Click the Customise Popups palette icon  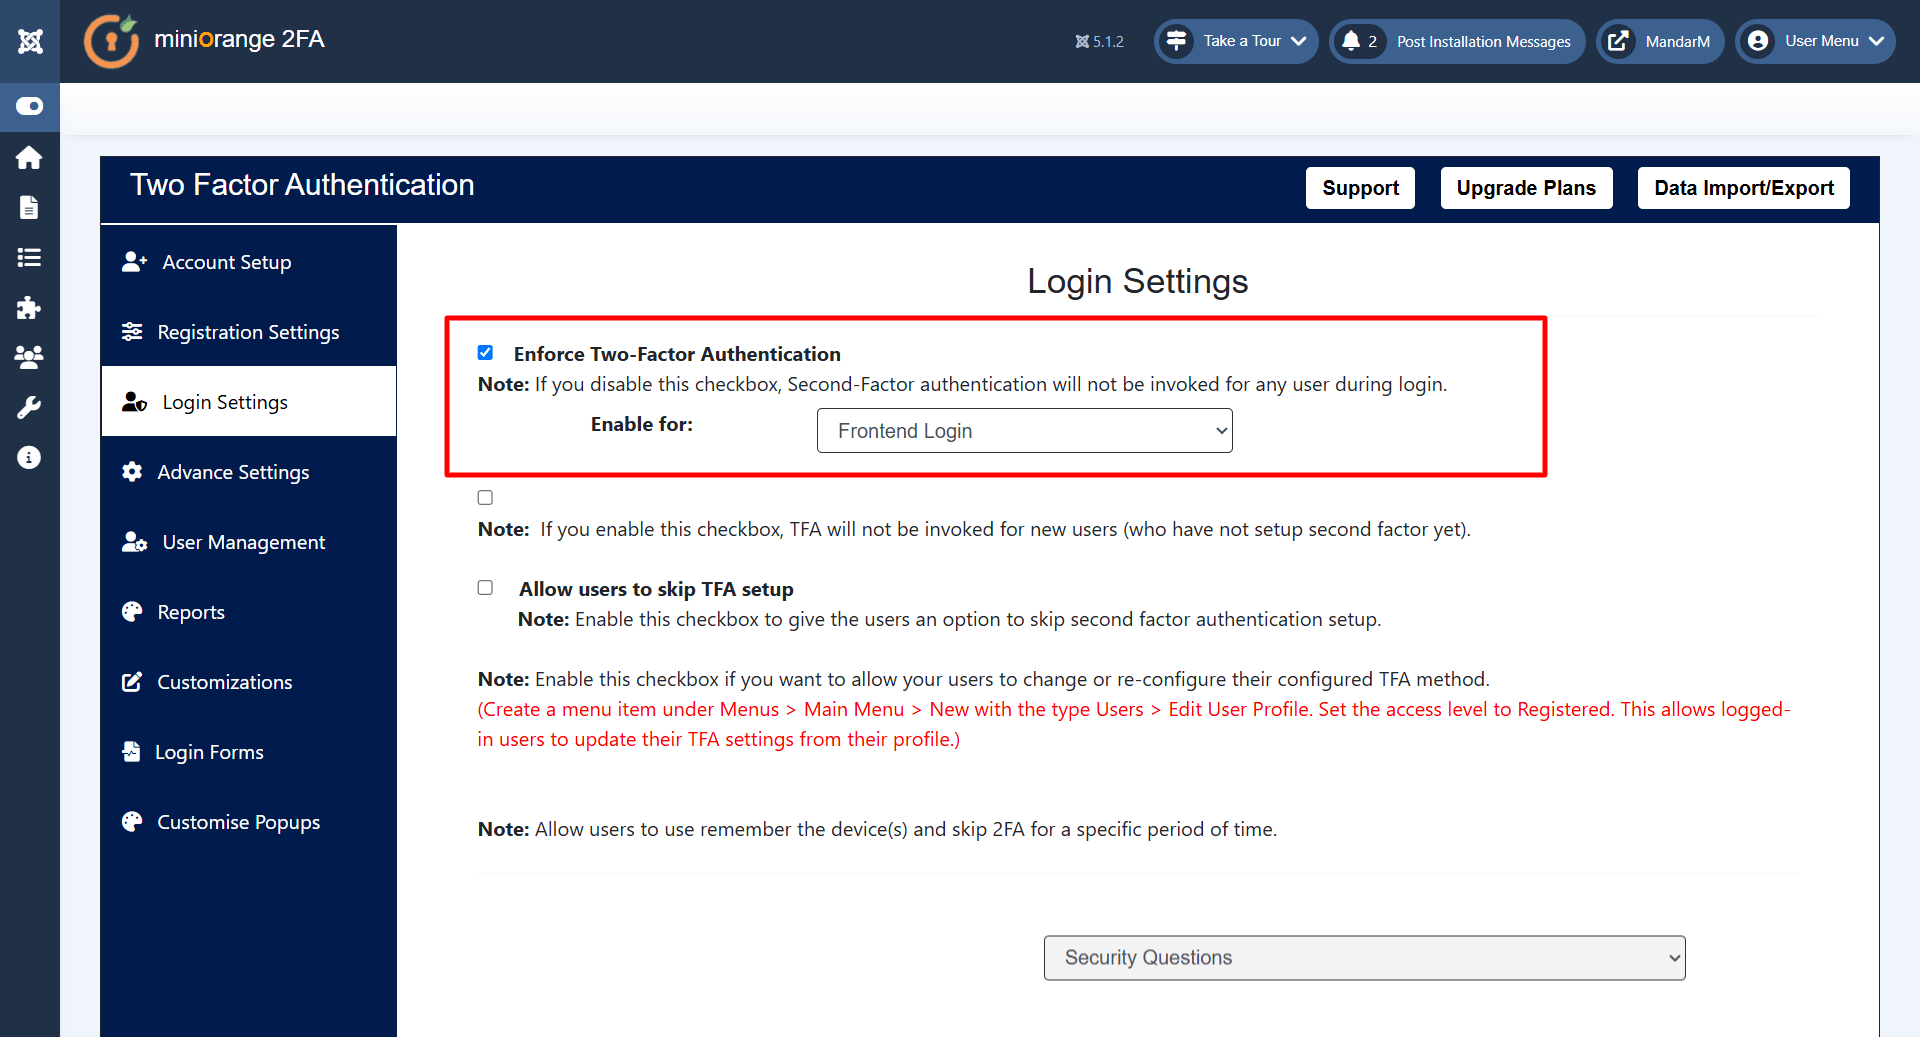point(132,822)
